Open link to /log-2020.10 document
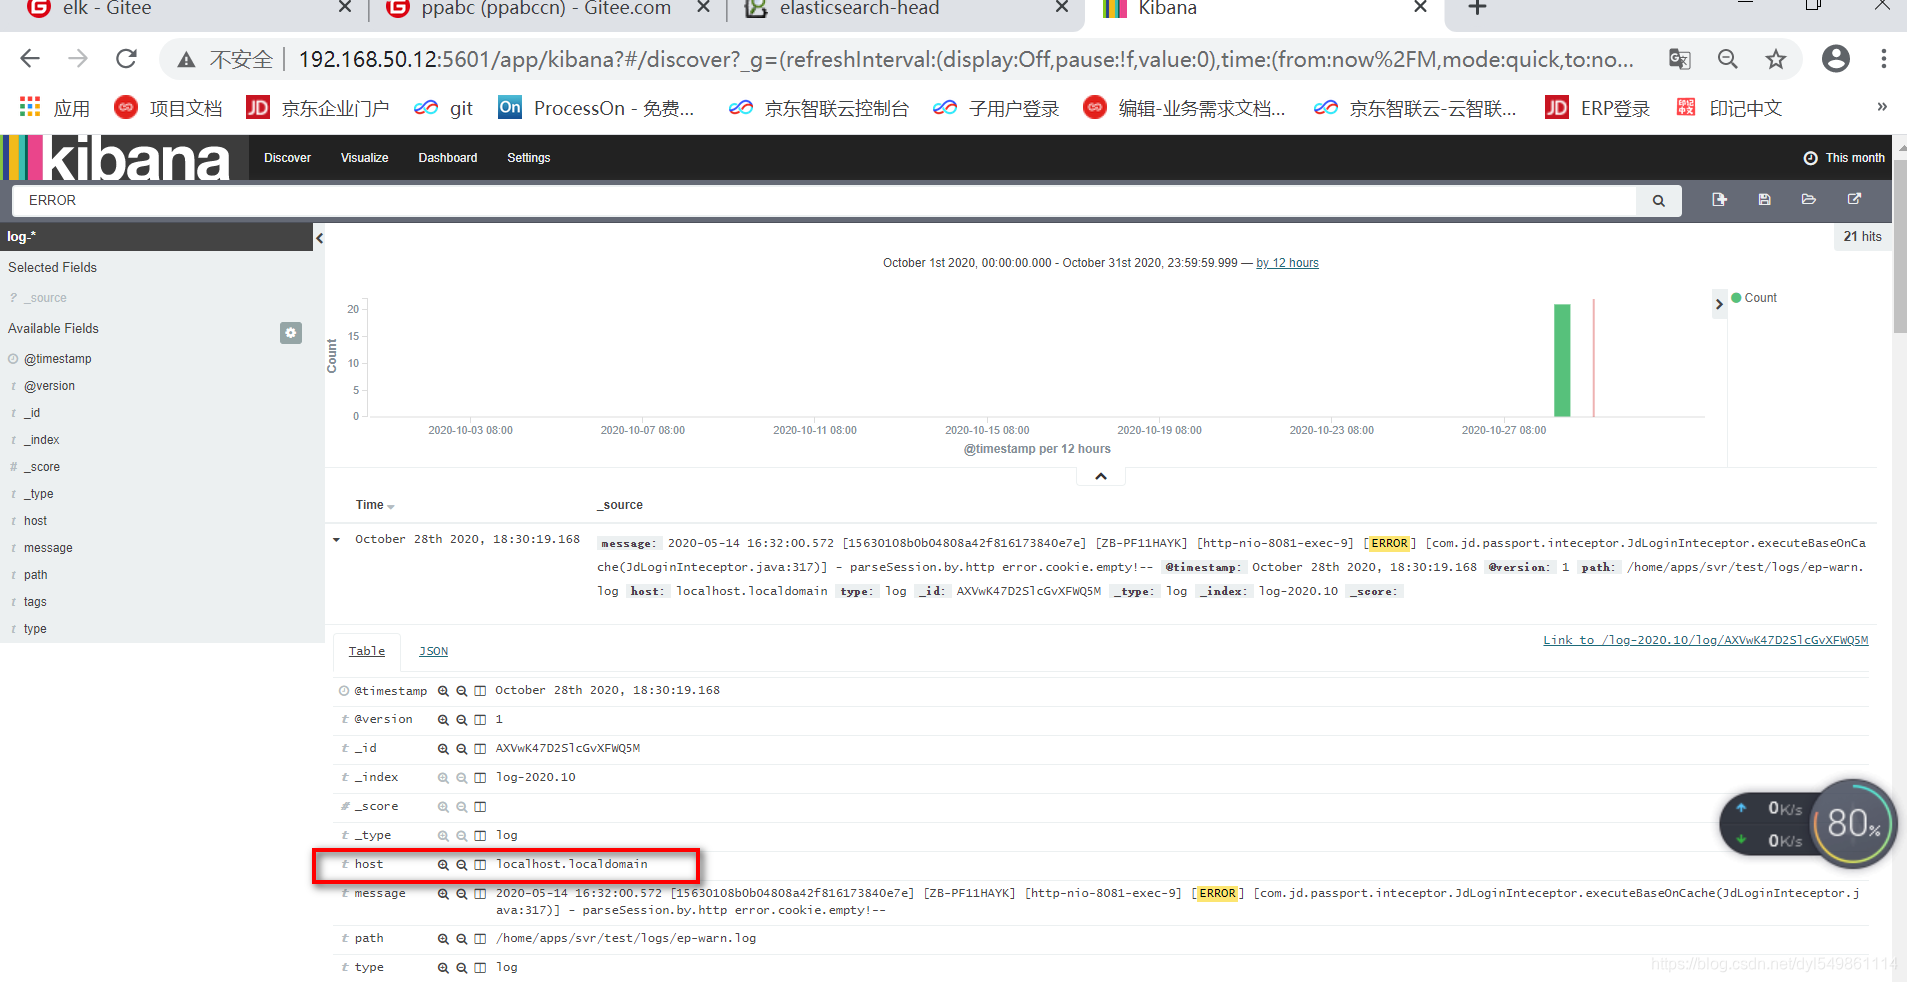 (x=1705, y=640)
